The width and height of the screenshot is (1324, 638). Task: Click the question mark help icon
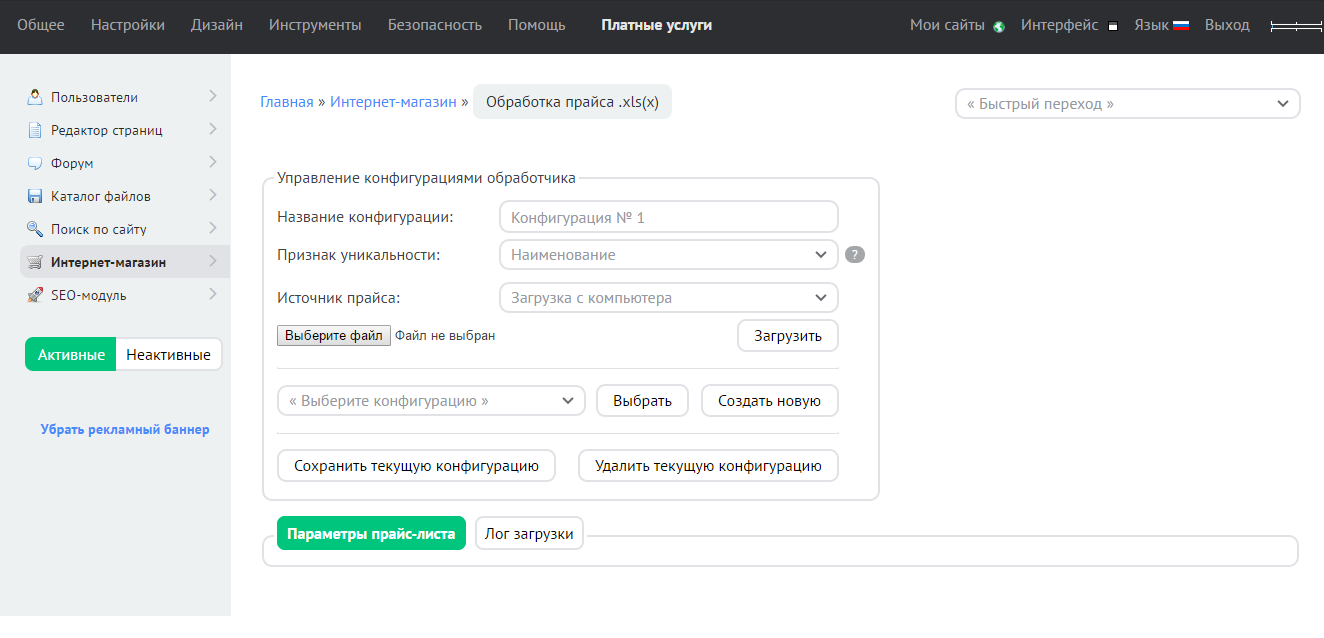coord(854,255)
